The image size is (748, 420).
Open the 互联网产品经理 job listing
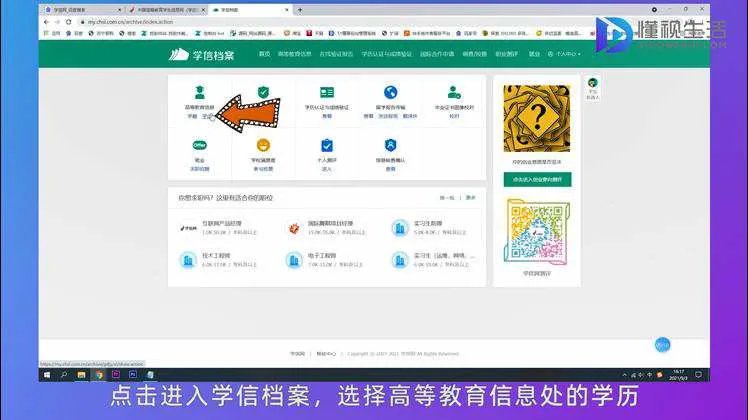click(x=222, y=223)
